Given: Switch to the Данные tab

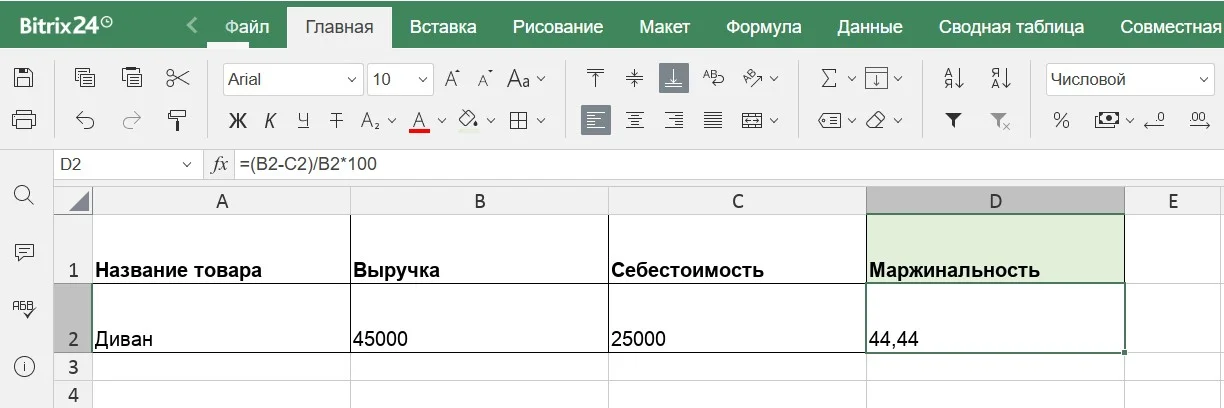Looking at the screenshot, I should (868, 27).
